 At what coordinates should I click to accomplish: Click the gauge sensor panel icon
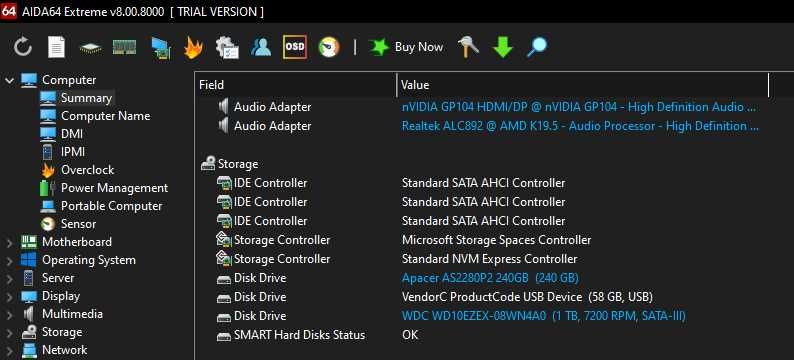pyautogui.click(x=329, y=48)
